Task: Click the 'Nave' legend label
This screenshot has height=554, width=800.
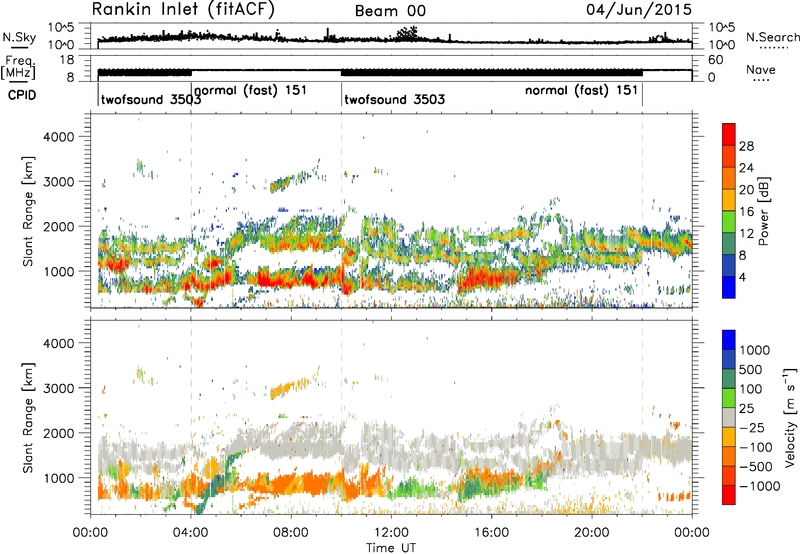Action: point(761,69)
